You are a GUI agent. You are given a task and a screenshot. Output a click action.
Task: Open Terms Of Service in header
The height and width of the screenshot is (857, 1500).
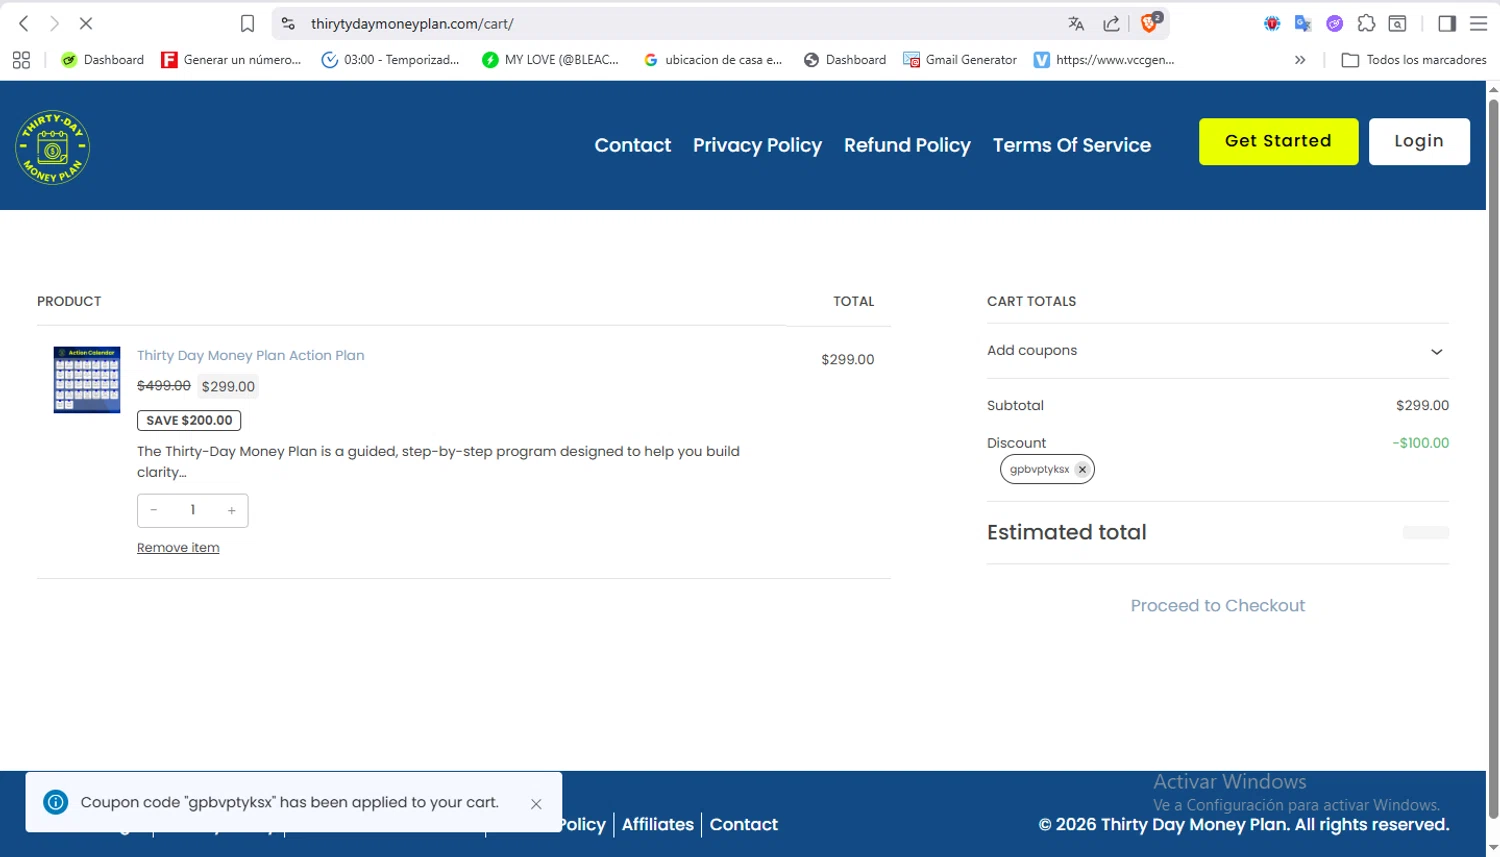pos(1072,145)
